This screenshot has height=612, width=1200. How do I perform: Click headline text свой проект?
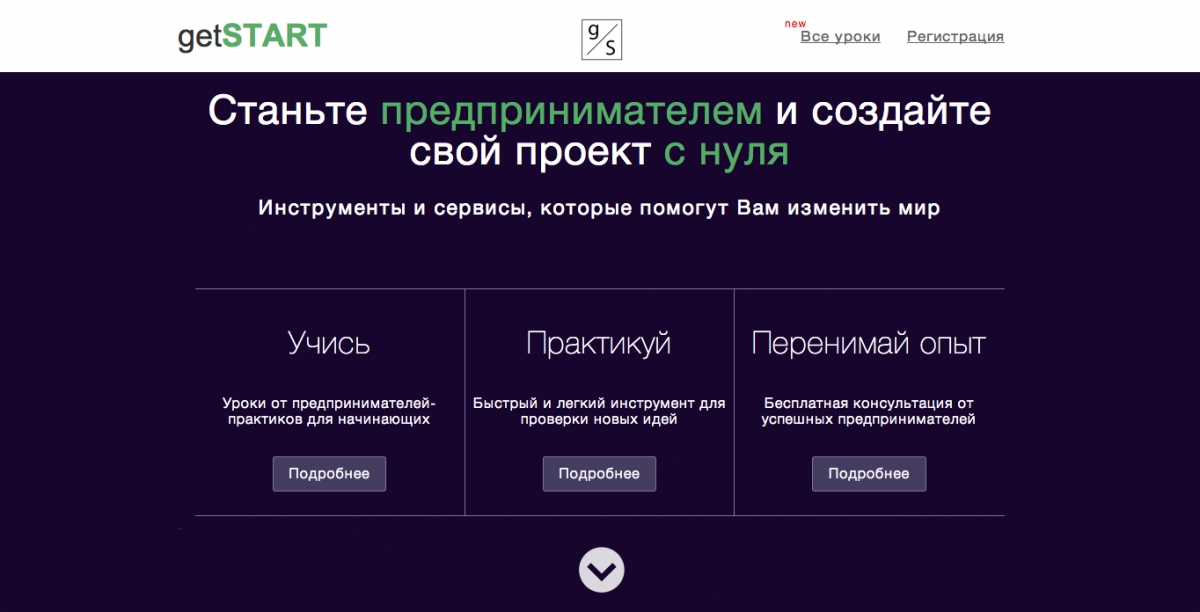(x=531, y=152)
